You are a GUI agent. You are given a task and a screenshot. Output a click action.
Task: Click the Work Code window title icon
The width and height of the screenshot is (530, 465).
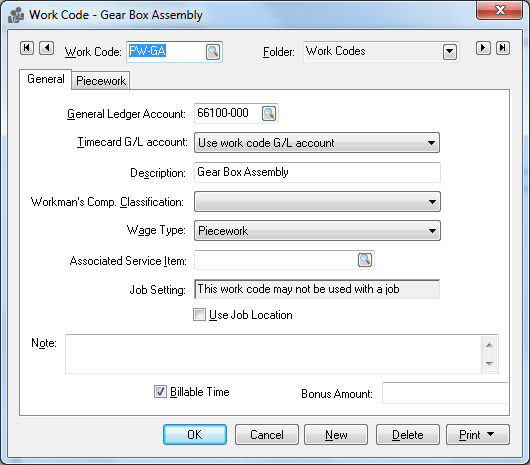pos(16,15)
